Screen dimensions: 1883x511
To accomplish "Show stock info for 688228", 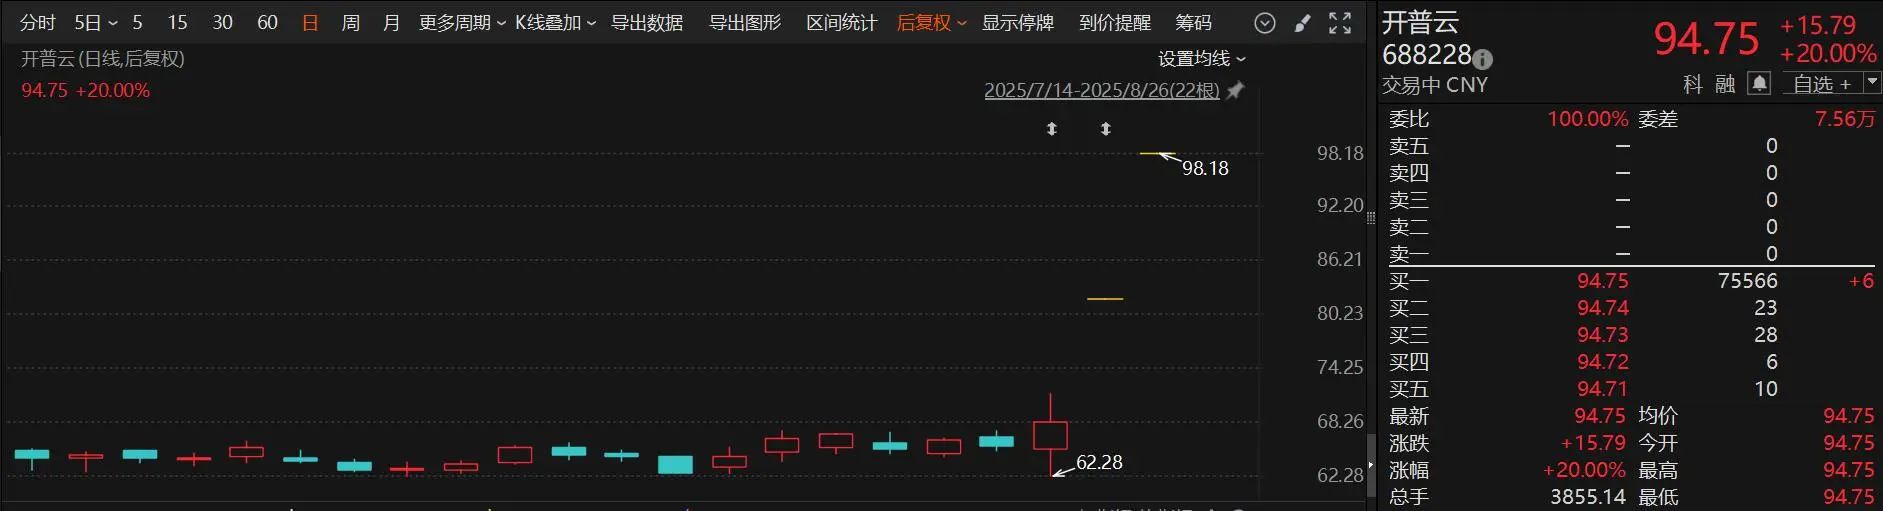I will click(1483, 59).
